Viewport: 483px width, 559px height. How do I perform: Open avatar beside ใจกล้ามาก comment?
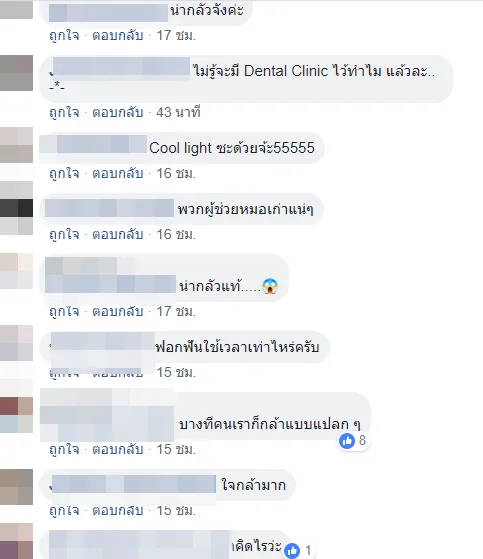point(16,487)
